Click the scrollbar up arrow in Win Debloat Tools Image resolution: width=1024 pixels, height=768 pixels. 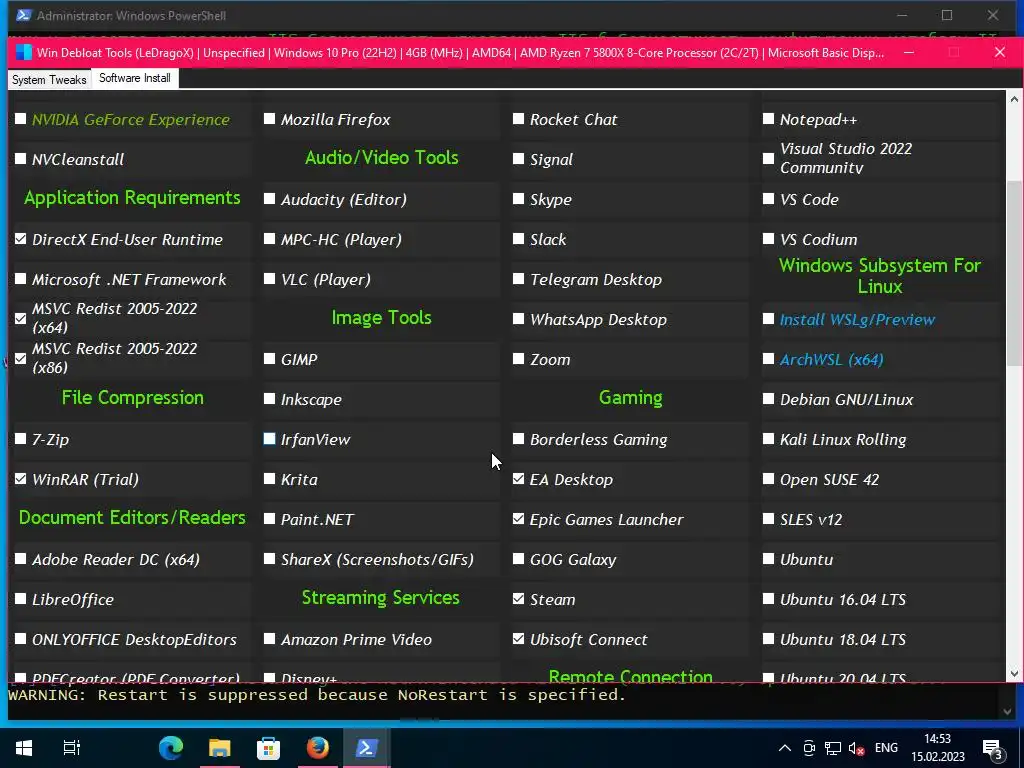1014,99
